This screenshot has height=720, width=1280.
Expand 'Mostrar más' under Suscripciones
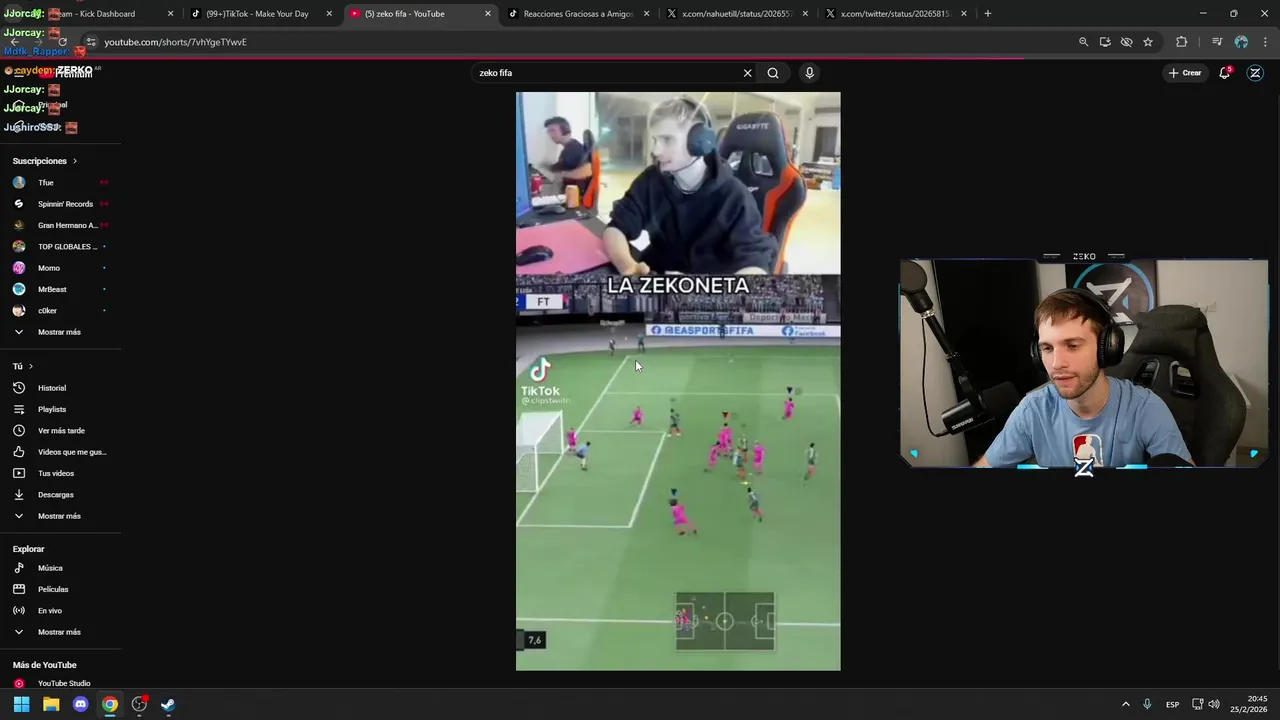click(60, 332)
